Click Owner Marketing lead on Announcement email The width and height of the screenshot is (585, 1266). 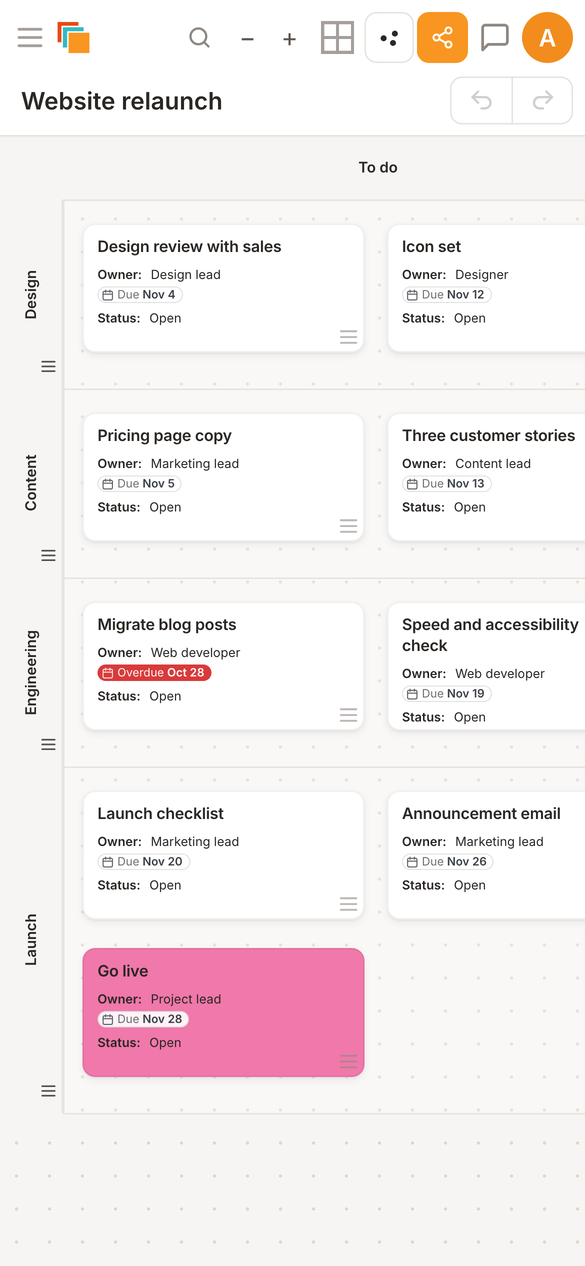click(x=473, y=842)
